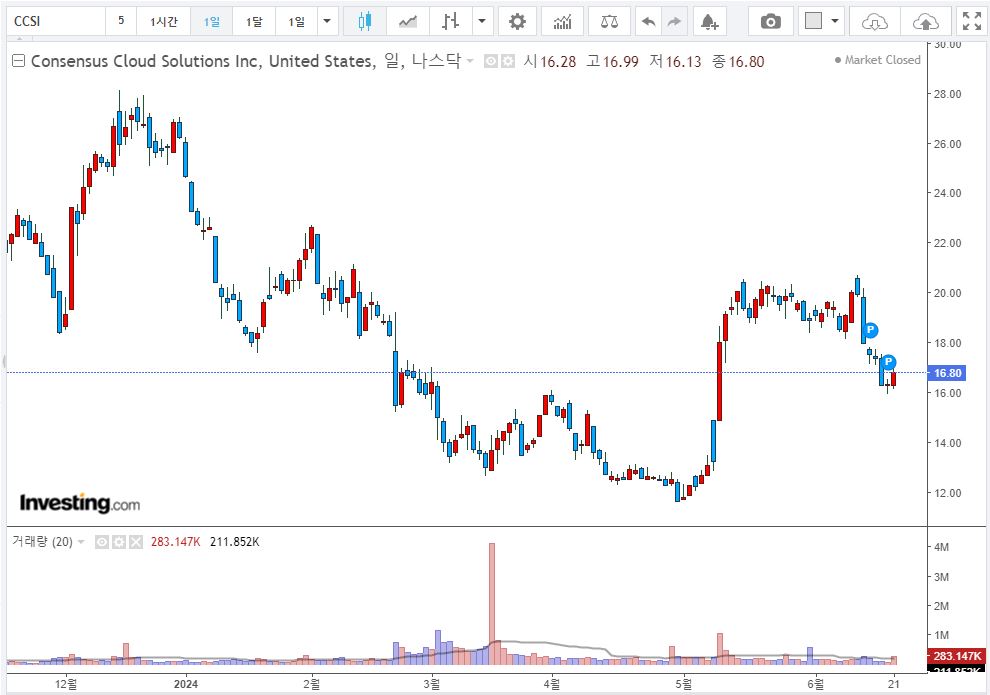The image size is (990, 695).
Task: Click the 2024 time axis label
Action: (x=186, y=684)
